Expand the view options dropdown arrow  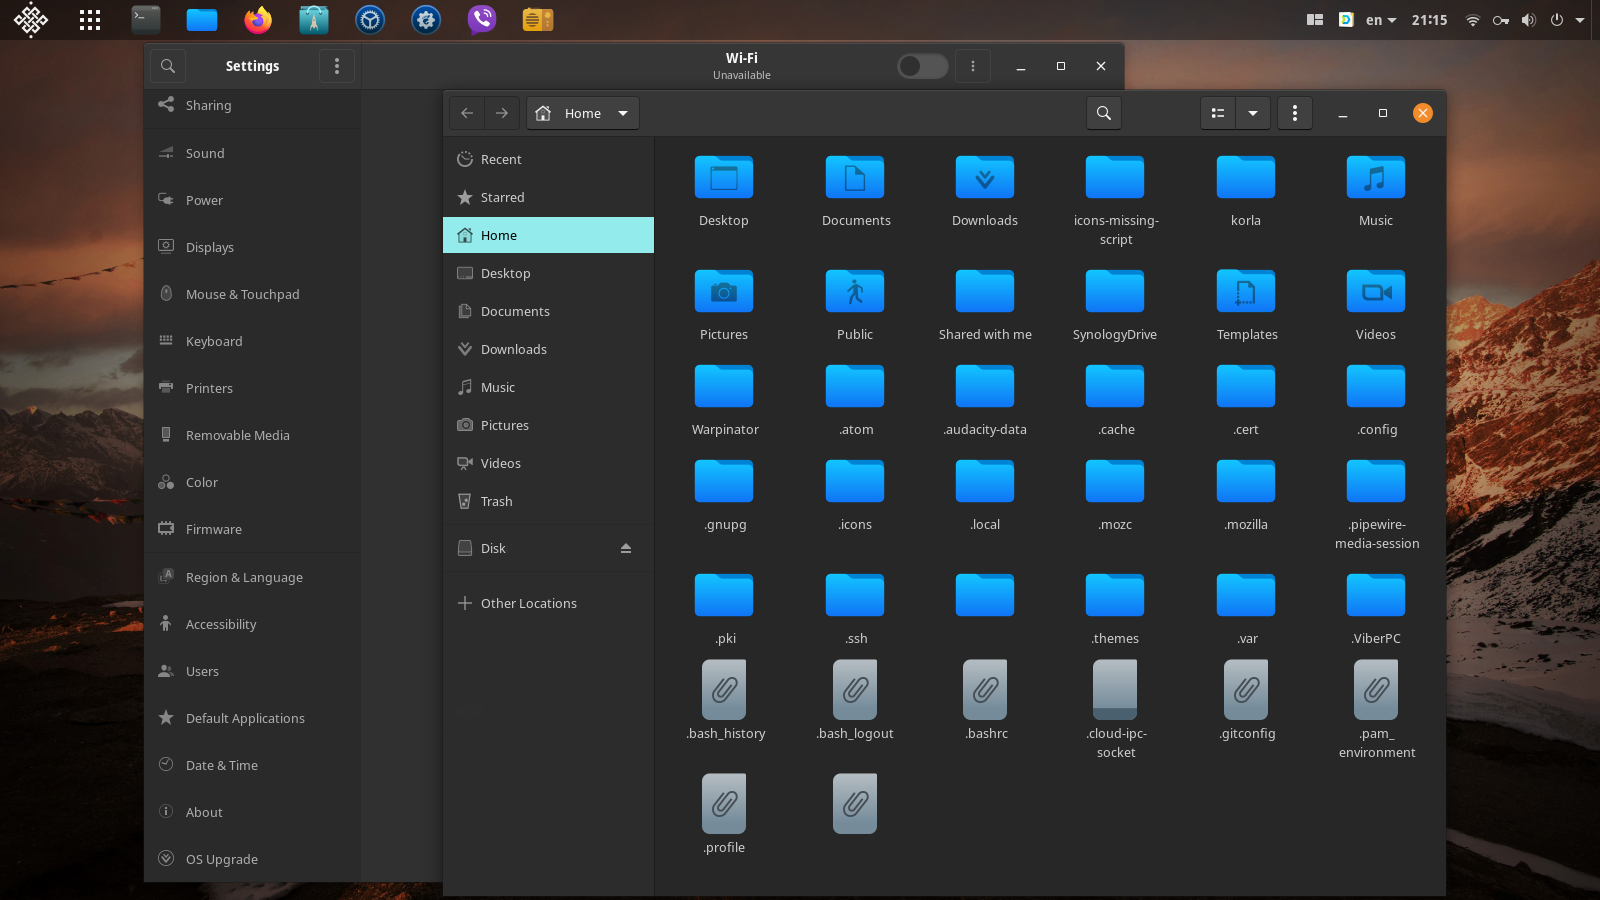[x=1253, y=113]
